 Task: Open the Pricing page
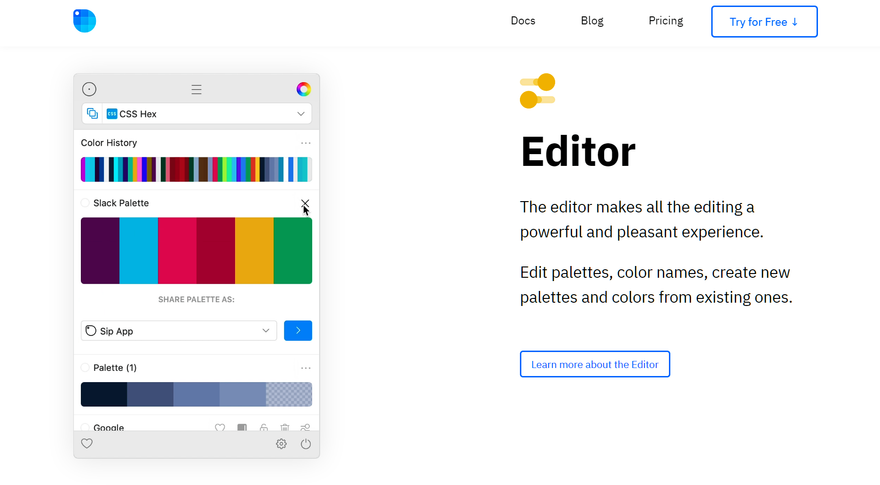pos(666,21)
